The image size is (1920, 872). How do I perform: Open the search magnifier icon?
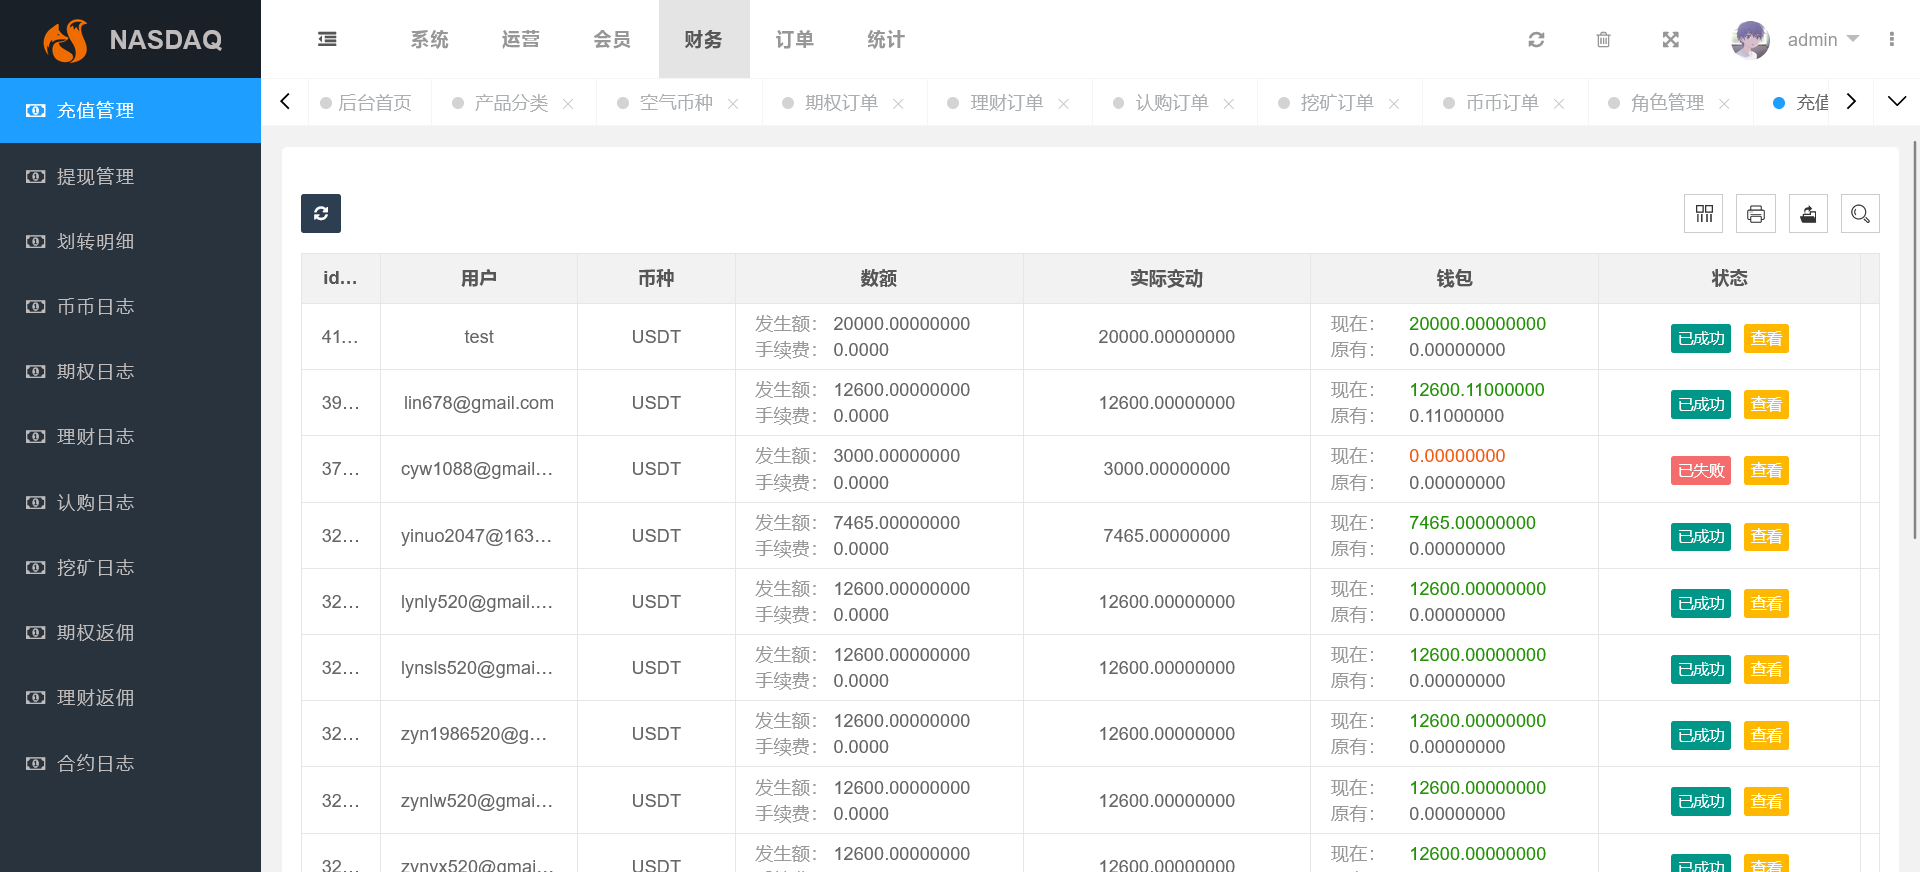1860,214
